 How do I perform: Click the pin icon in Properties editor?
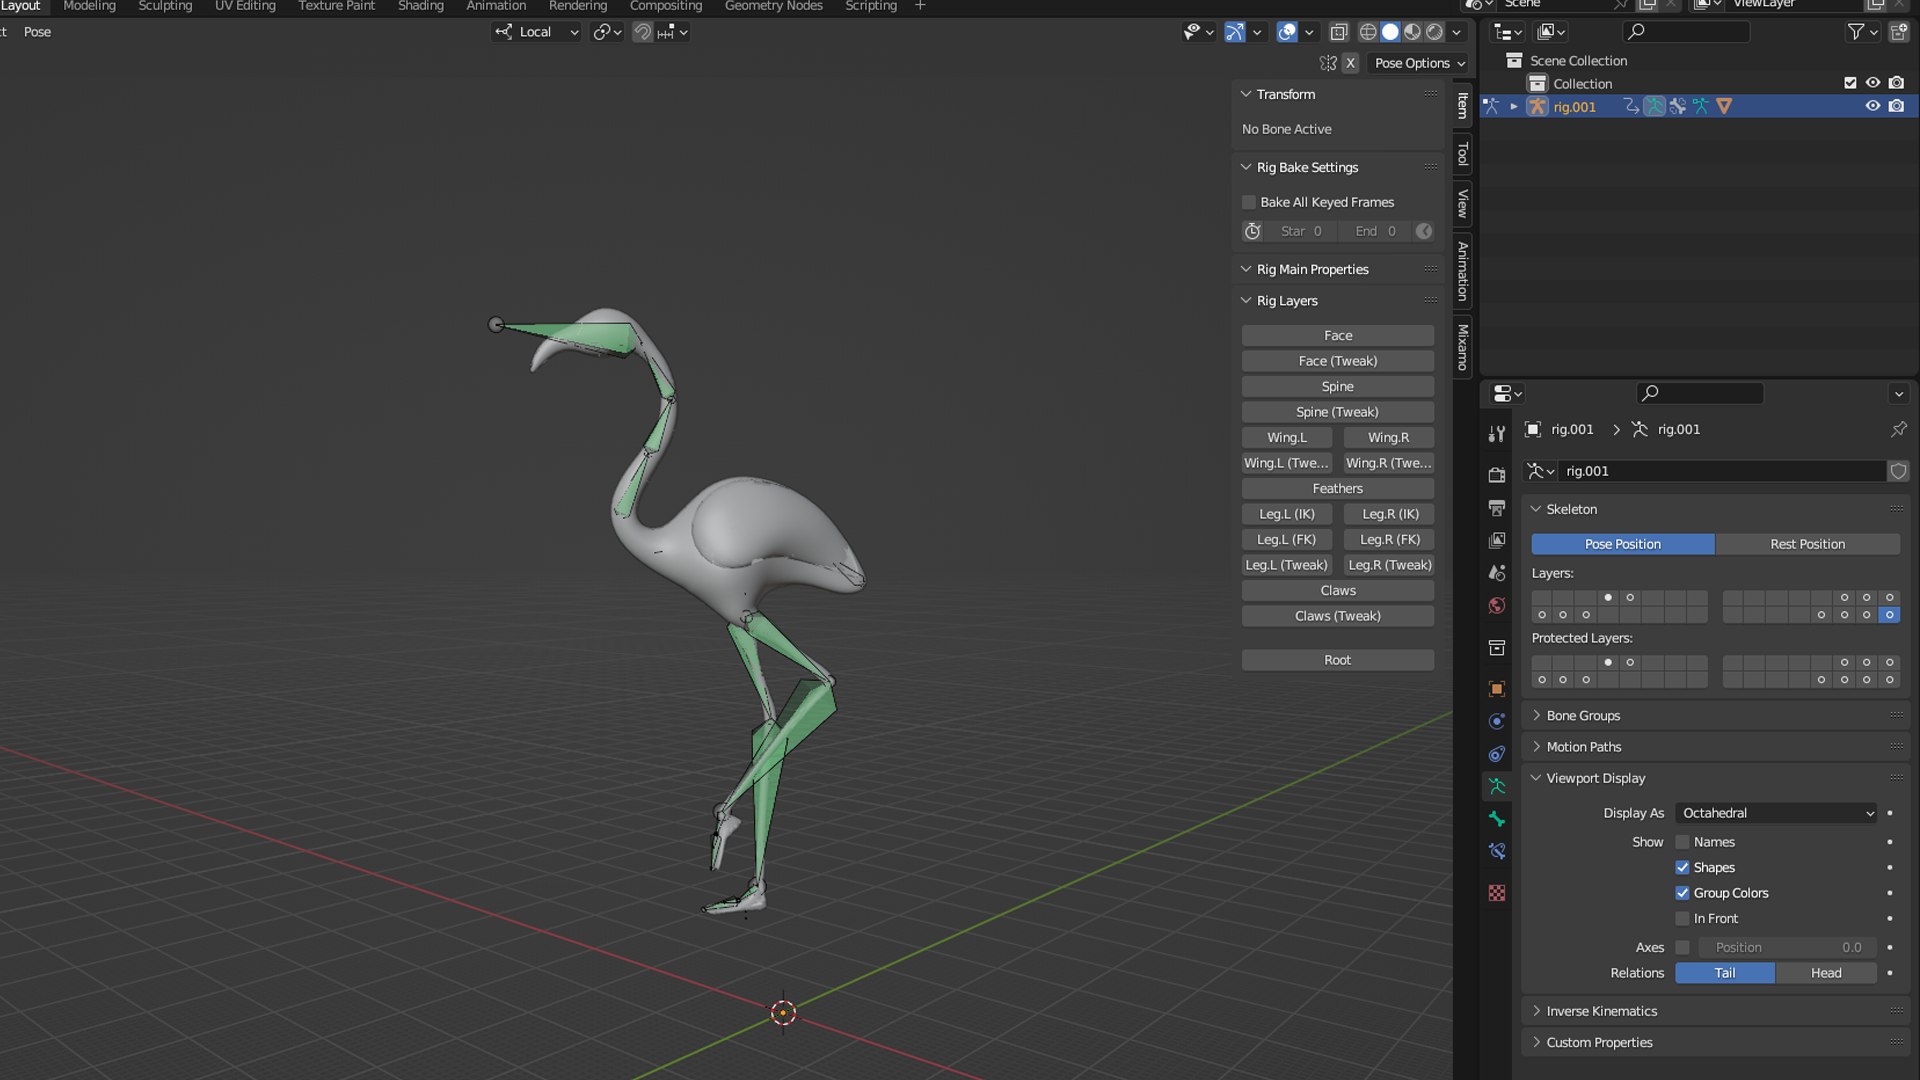point(1898,429)
